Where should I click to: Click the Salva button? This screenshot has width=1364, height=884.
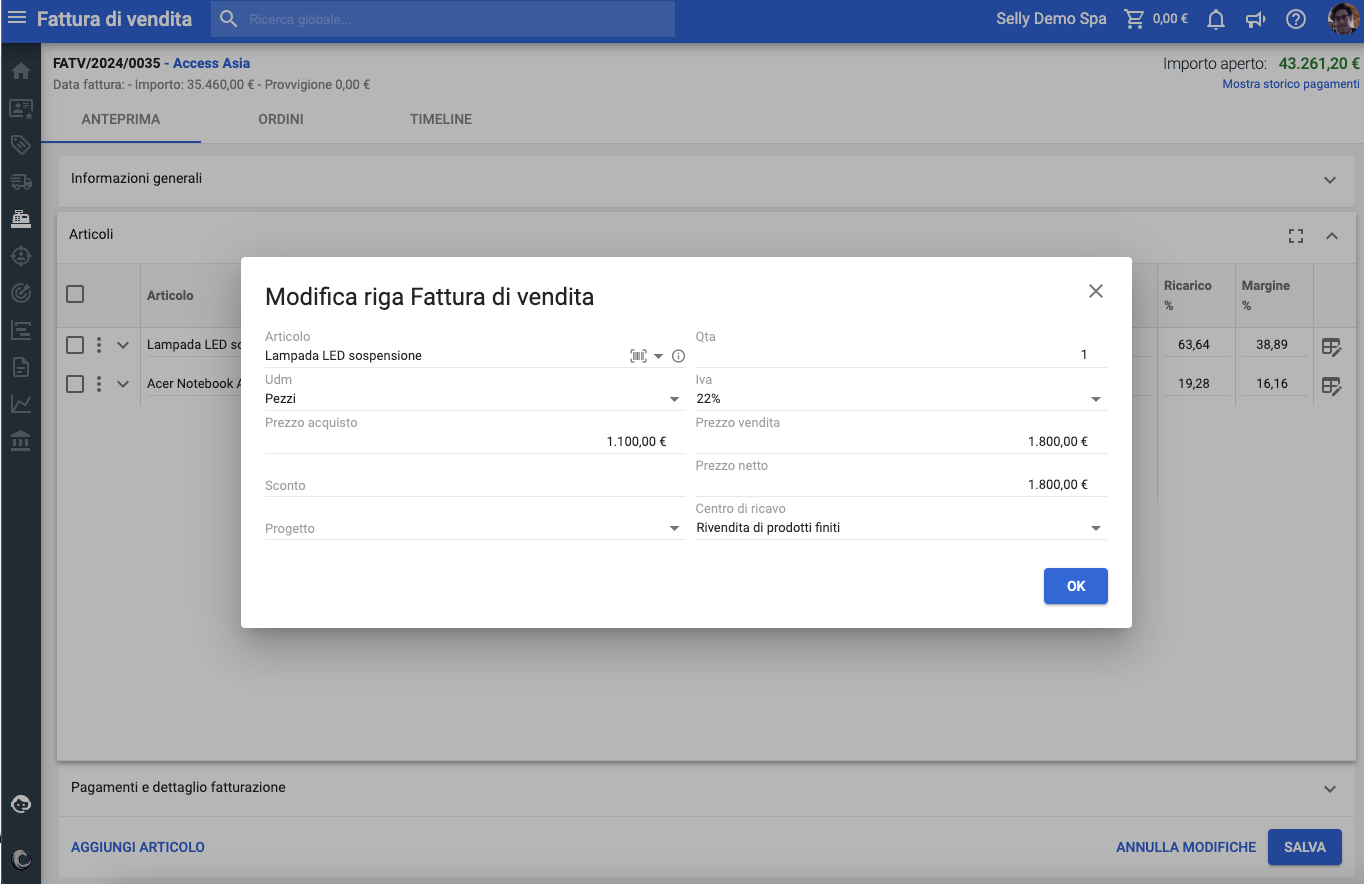point(1305,847)
